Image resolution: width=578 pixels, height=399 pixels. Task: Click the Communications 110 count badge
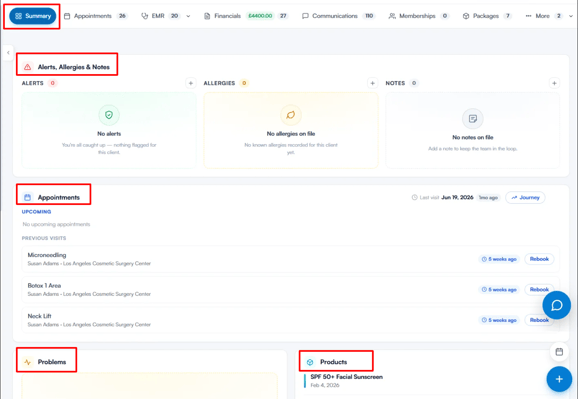pos(369,16)
